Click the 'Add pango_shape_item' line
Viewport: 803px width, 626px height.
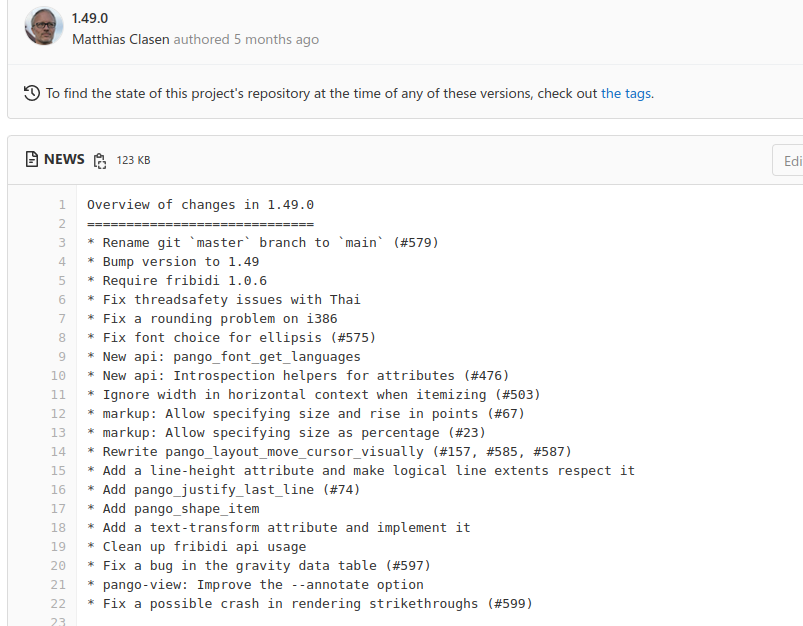173,509
